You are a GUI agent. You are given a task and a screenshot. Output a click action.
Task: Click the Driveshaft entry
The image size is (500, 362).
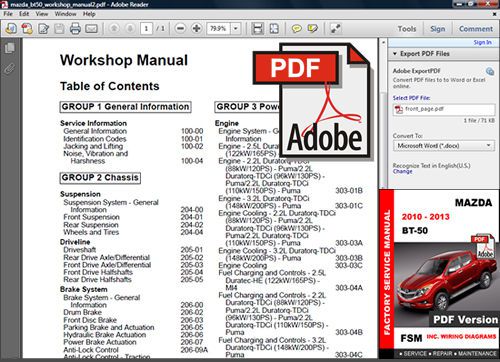(x=80, y=250)
